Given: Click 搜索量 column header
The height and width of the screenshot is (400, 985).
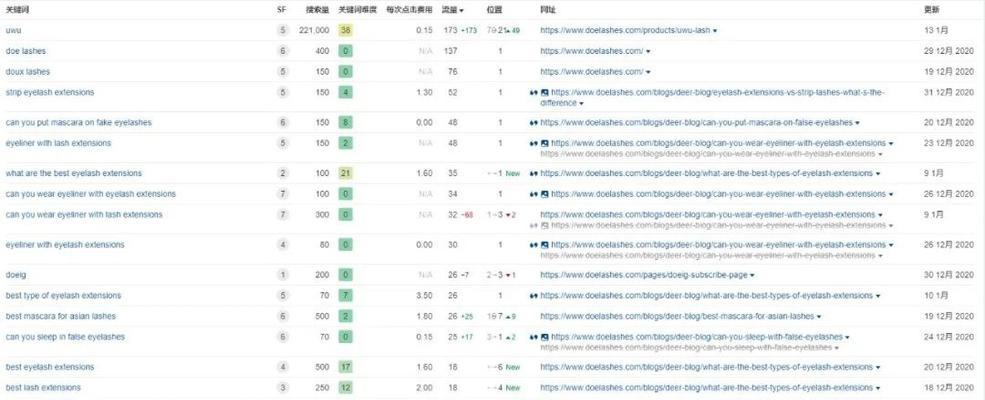Looking at the screenshot, I should (x=317, y=10).
